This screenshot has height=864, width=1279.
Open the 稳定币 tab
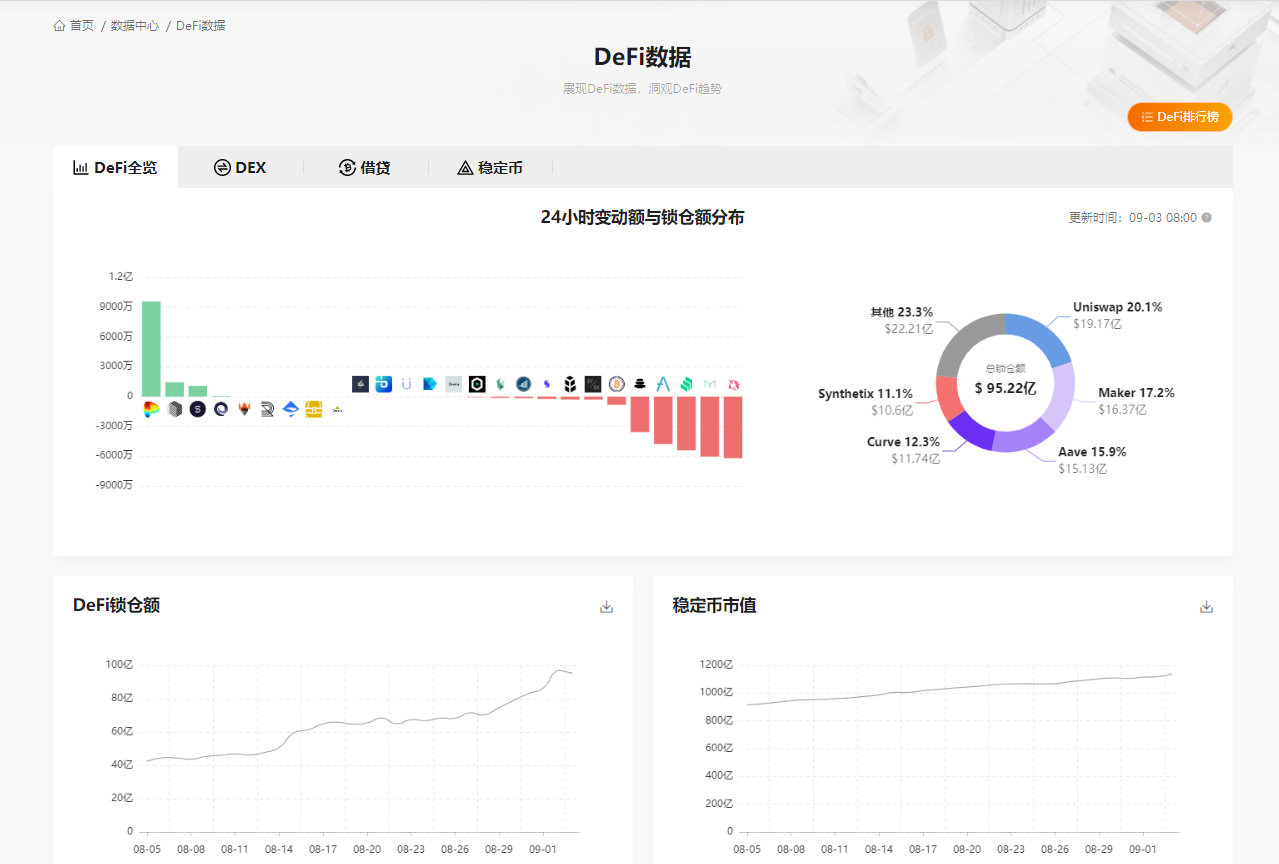coord(490,167)
